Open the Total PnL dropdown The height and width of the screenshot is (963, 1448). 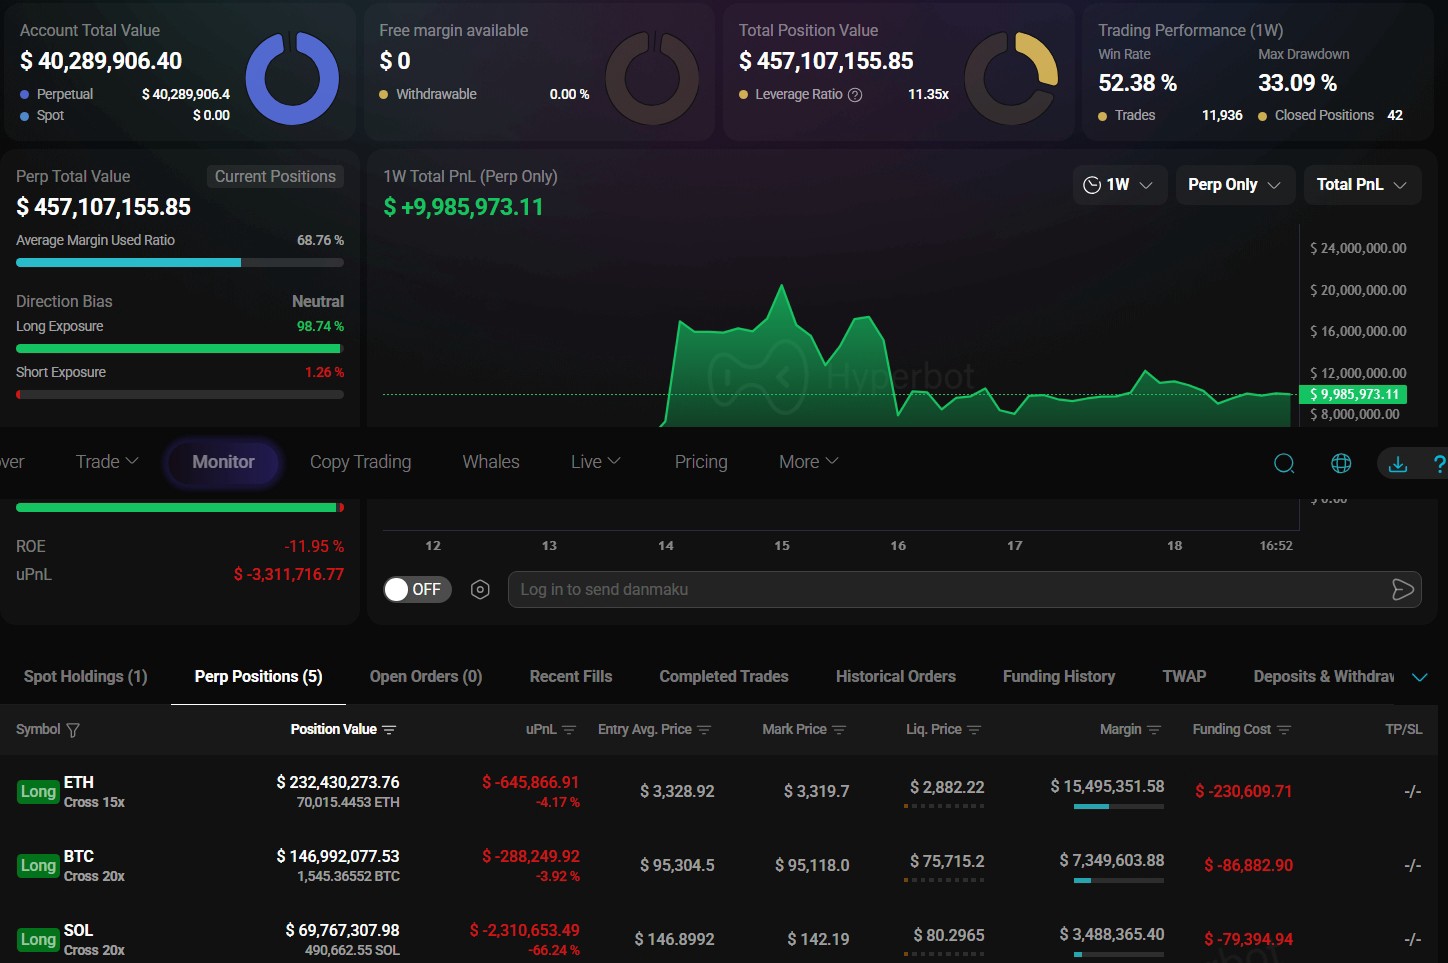point(1362,185)
